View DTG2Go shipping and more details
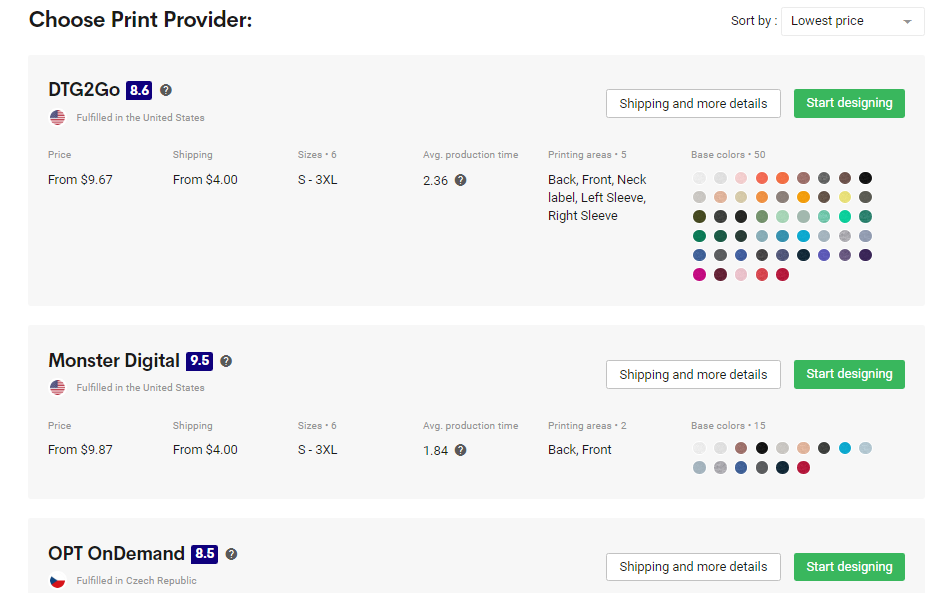 [693, 103]
